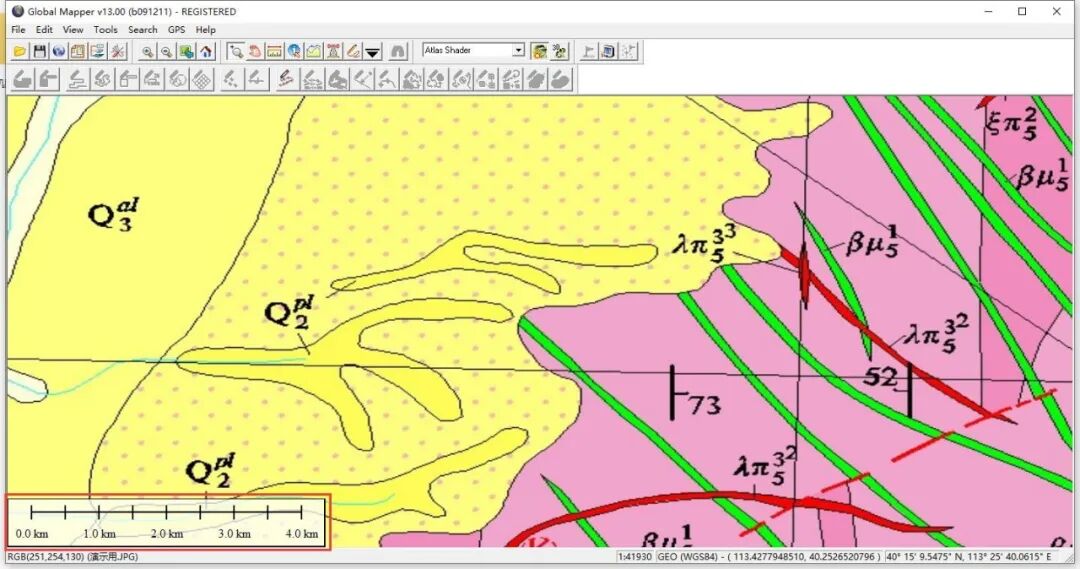1080x569 pixels.
Task: Click the last icon of the GPS toolbar group
Action: click(627, 51)
